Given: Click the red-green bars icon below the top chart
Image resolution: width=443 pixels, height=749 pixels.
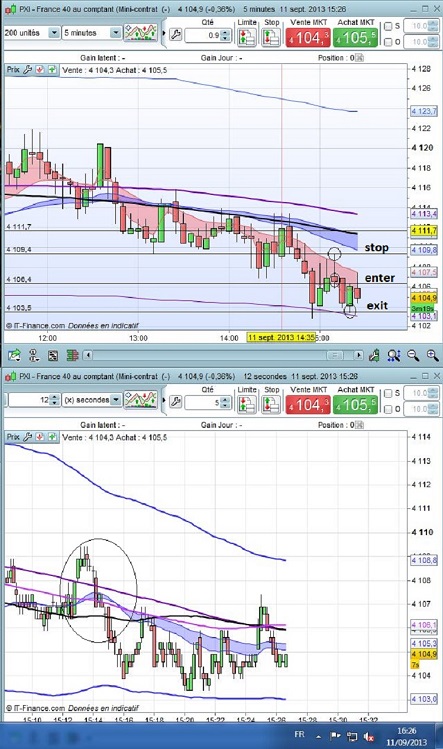Looking at the screenshot, I should 72,355.
